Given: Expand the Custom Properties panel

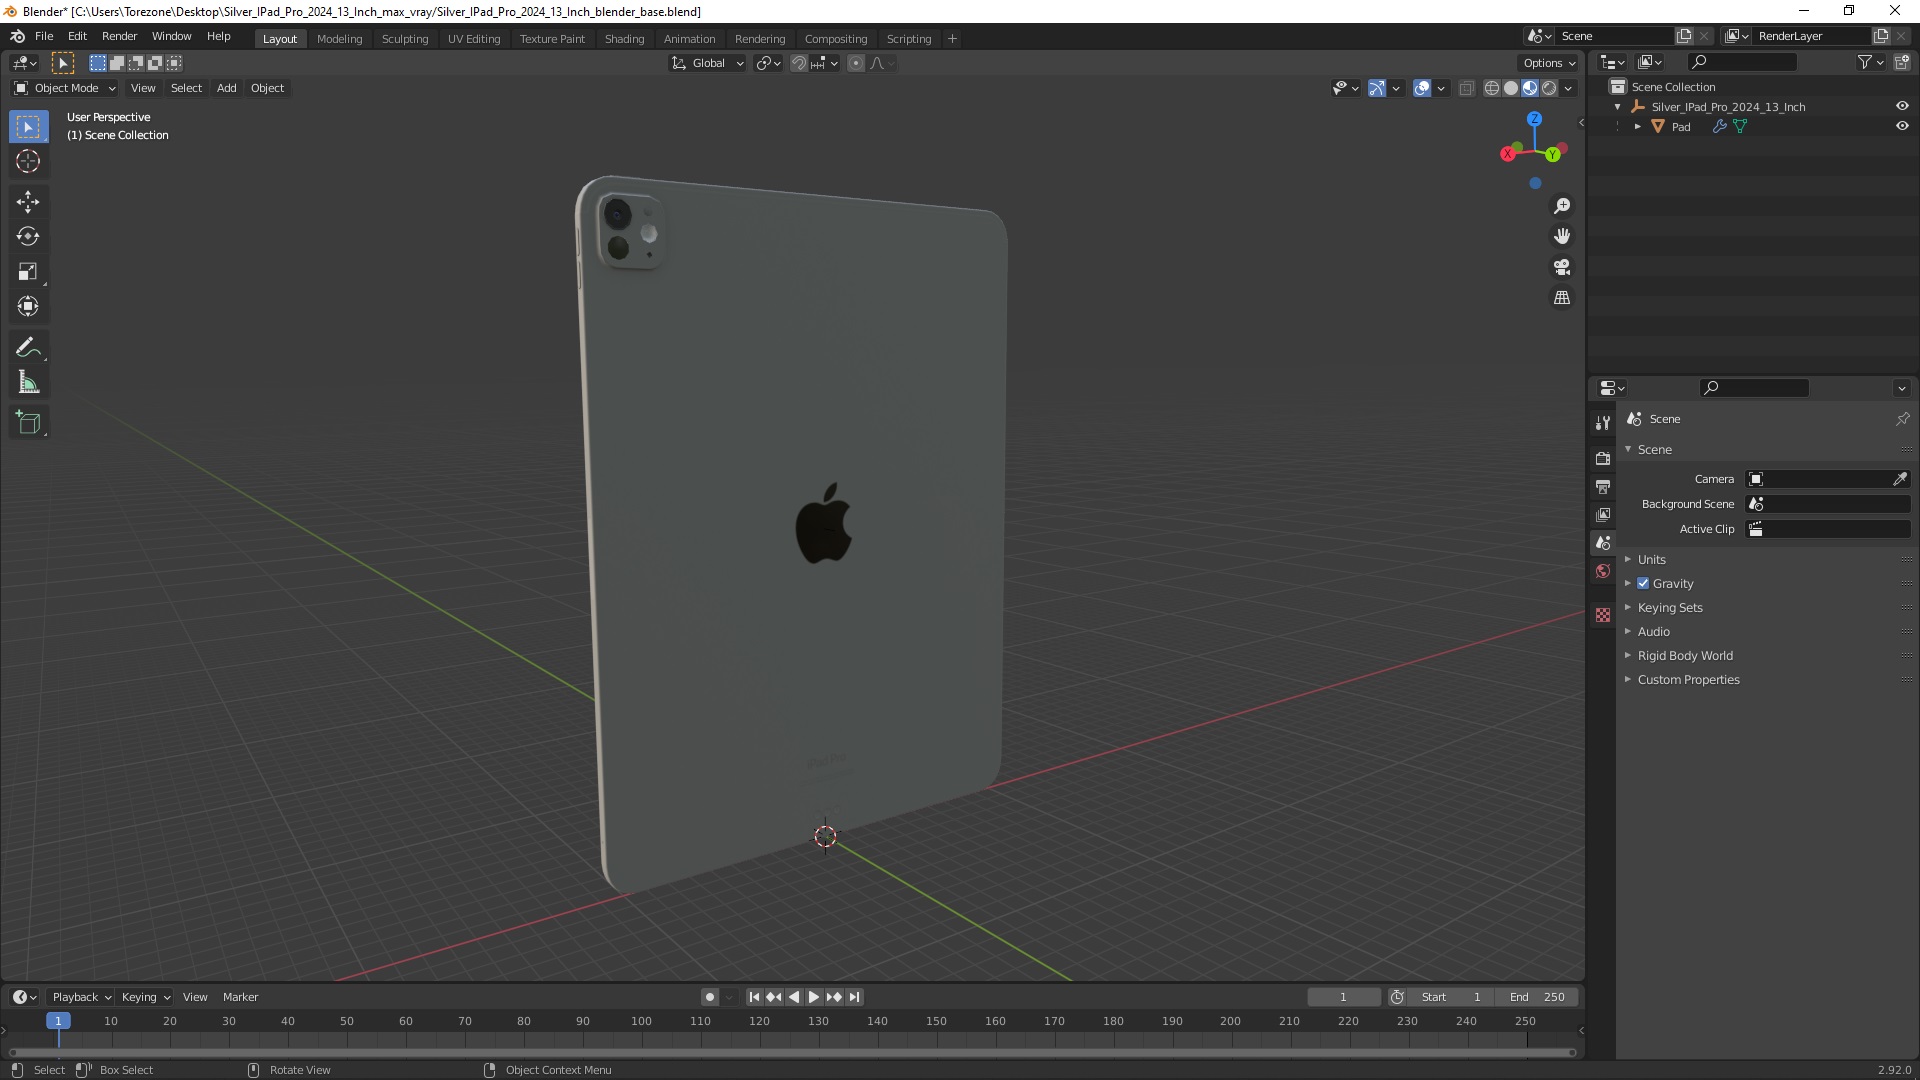Looking at the screenshot, I should [1688, 679].
